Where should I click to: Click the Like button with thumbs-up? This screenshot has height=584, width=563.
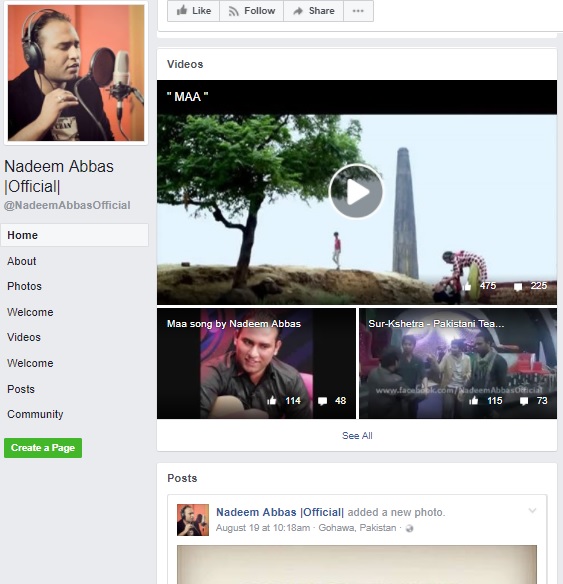click(x=194, y=11)
